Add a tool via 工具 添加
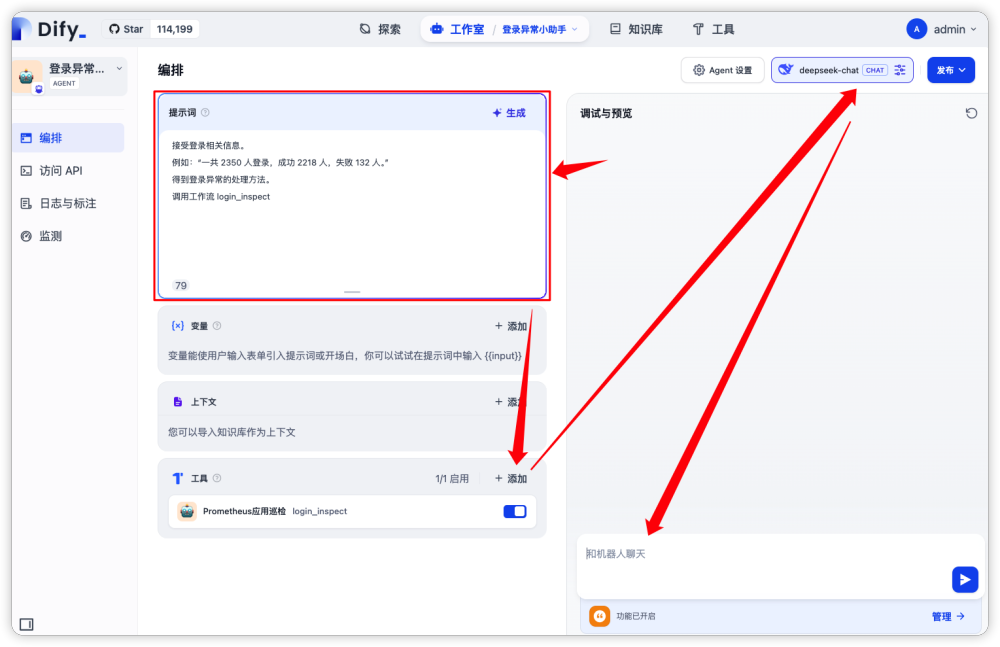This screenshot has width=1000, height=647. coord(511,479)
